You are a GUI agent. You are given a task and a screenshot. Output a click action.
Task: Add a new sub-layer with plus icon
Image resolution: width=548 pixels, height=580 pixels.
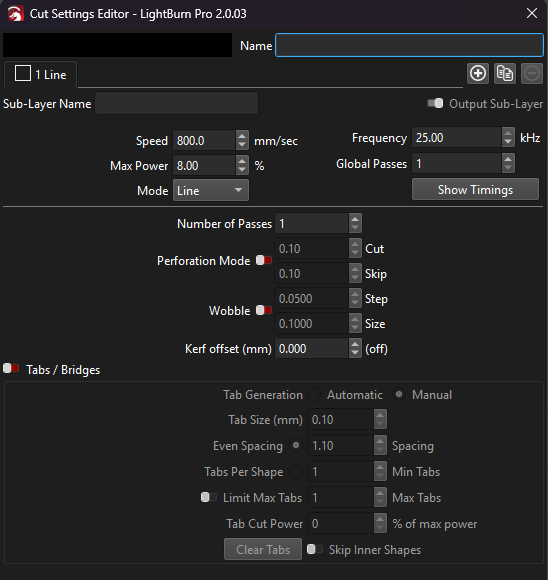pos(478,74)
